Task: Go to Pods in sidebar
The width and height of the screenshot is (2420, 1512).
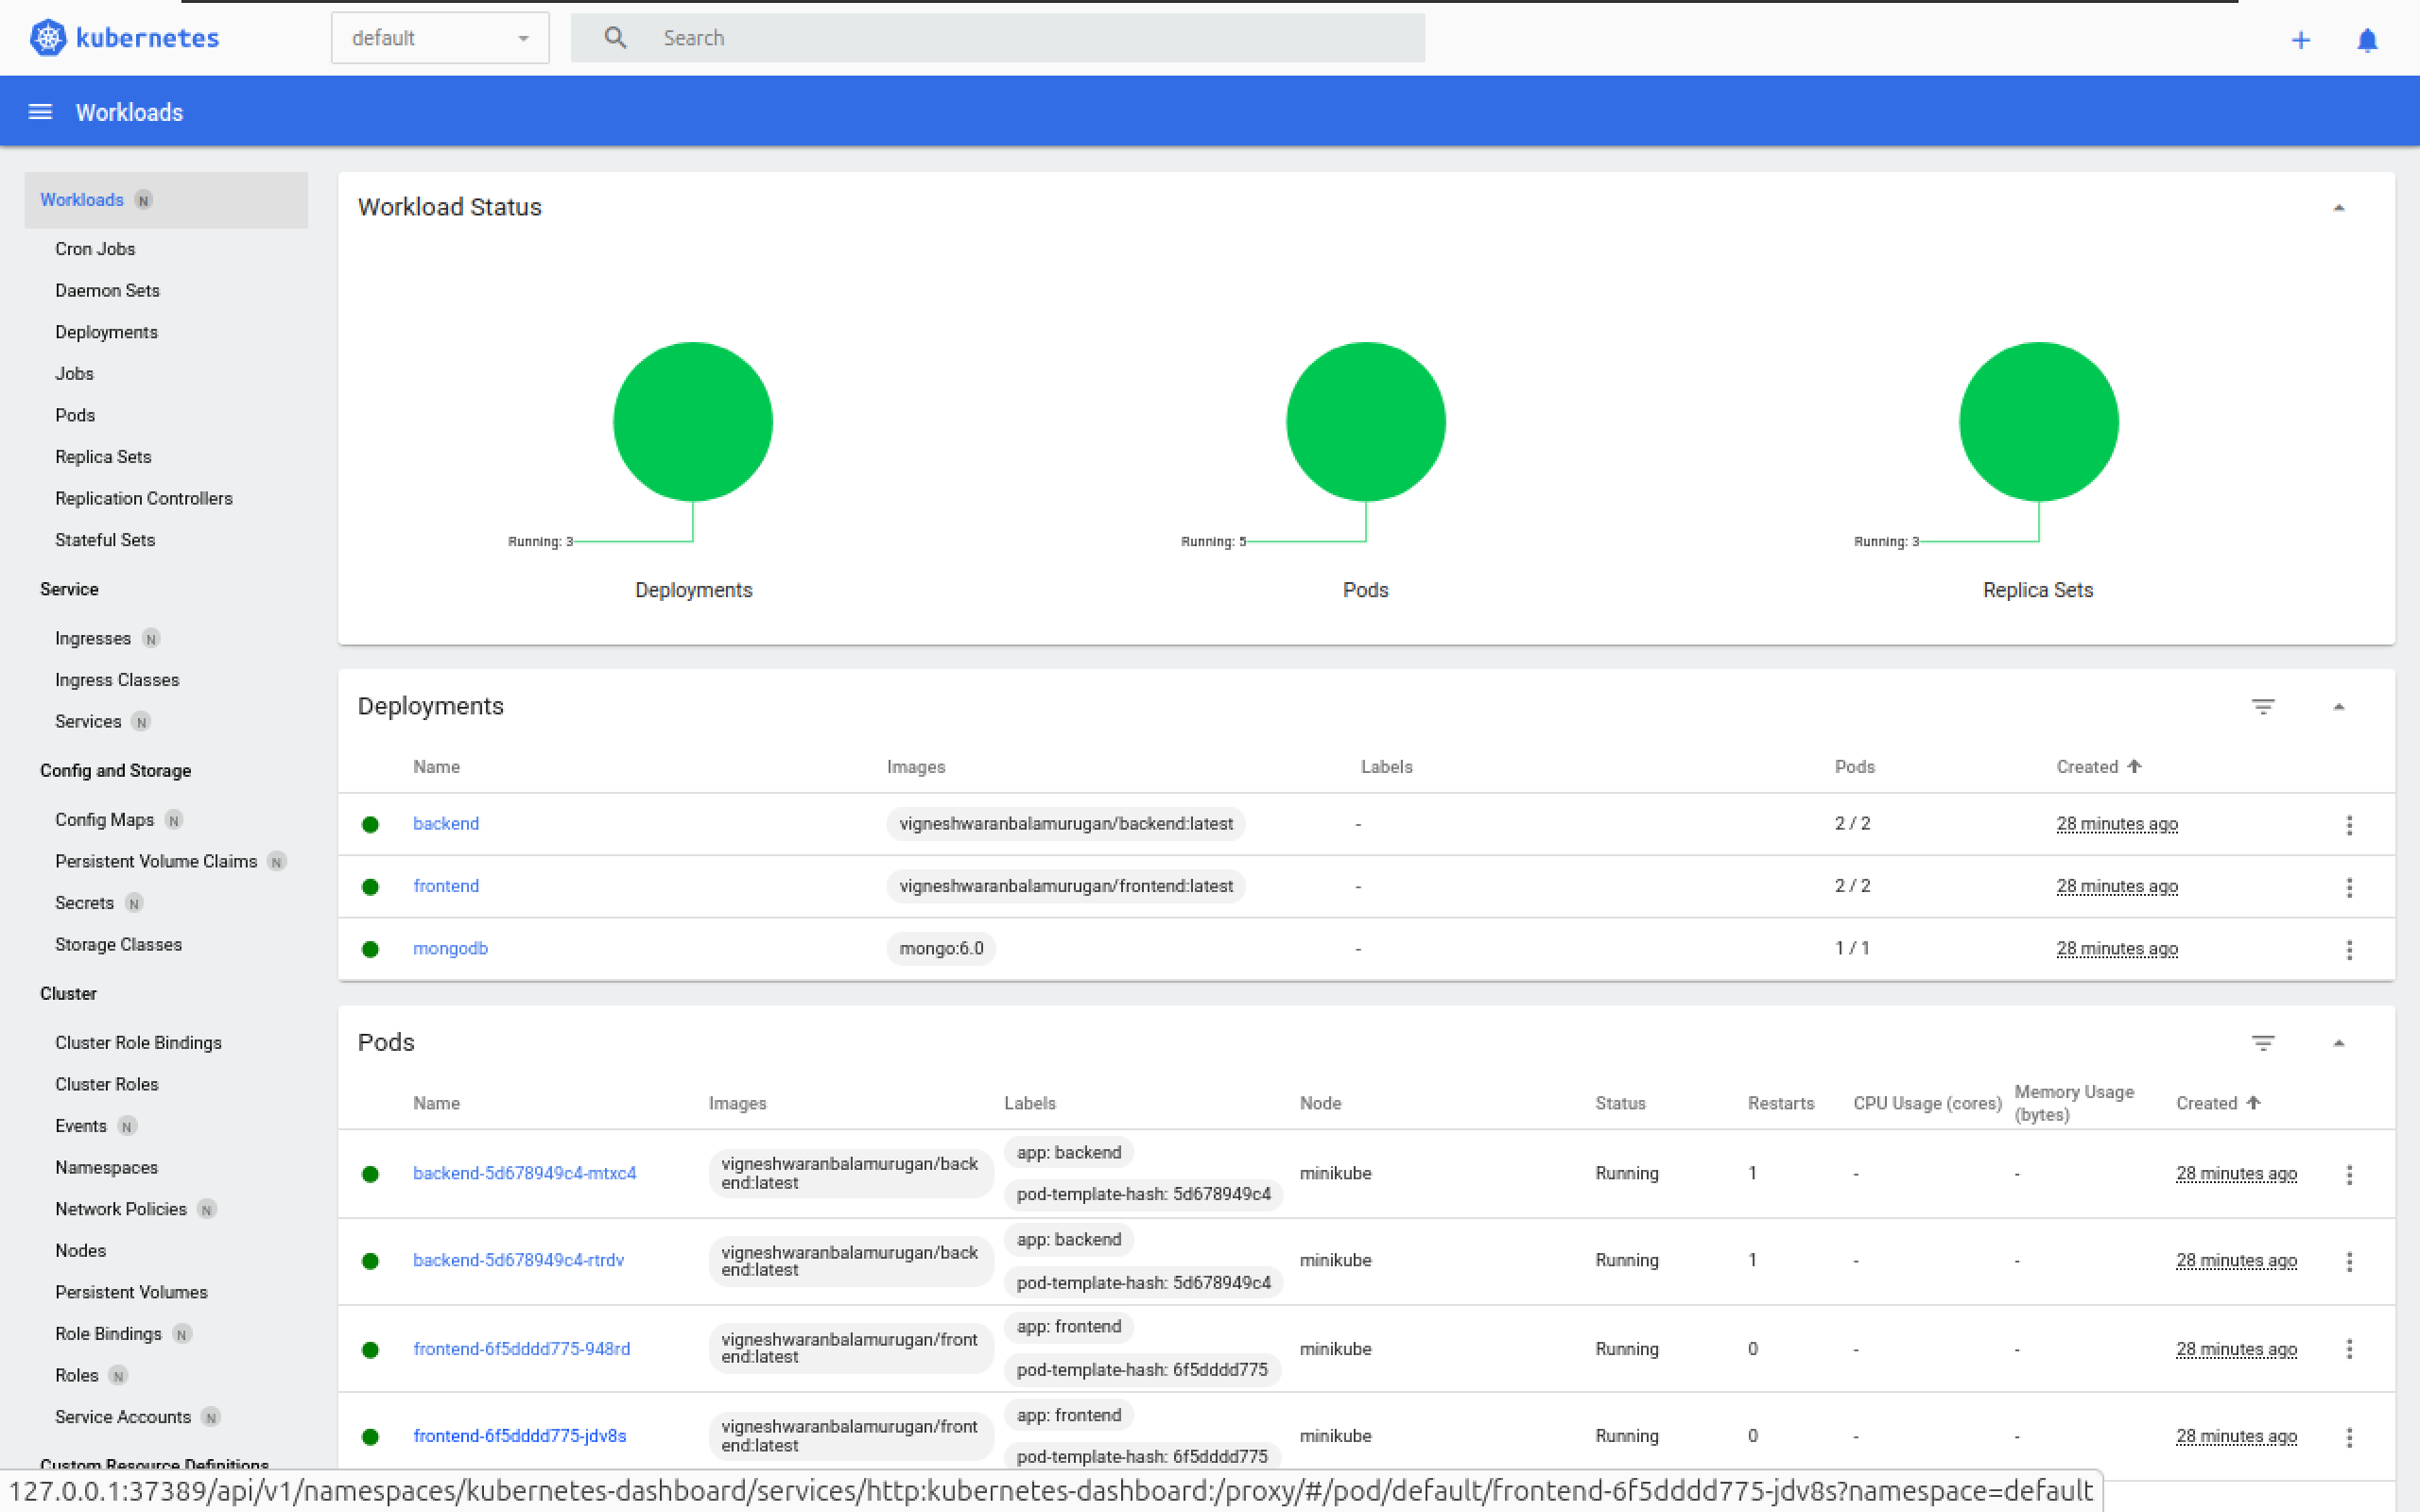Action: pyautogui.click(x=75, y=415)
